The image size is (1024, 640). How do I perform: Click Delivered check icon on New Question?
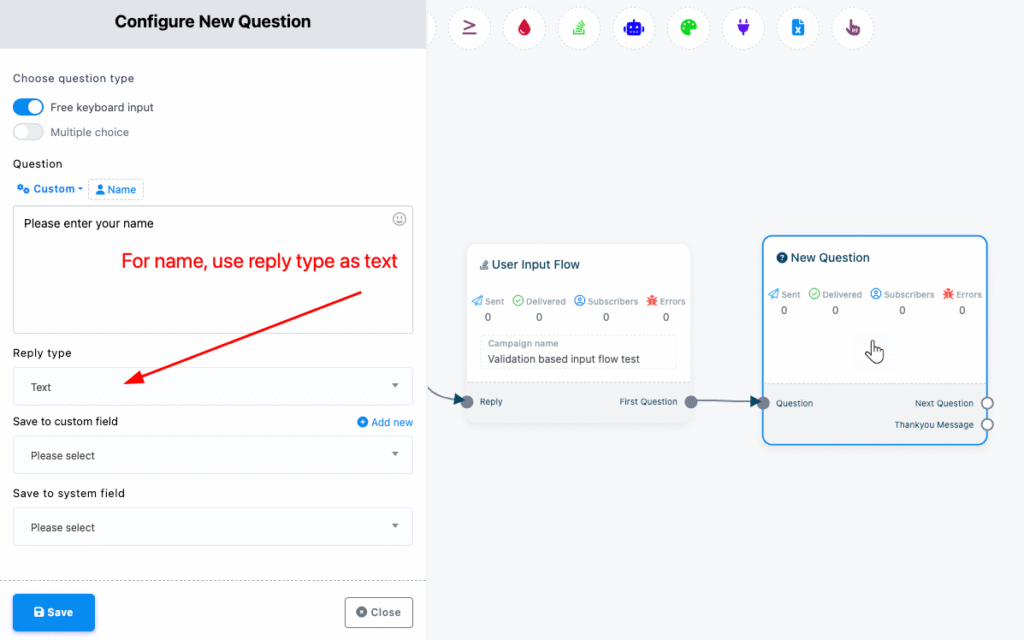(x=814, y=294)
